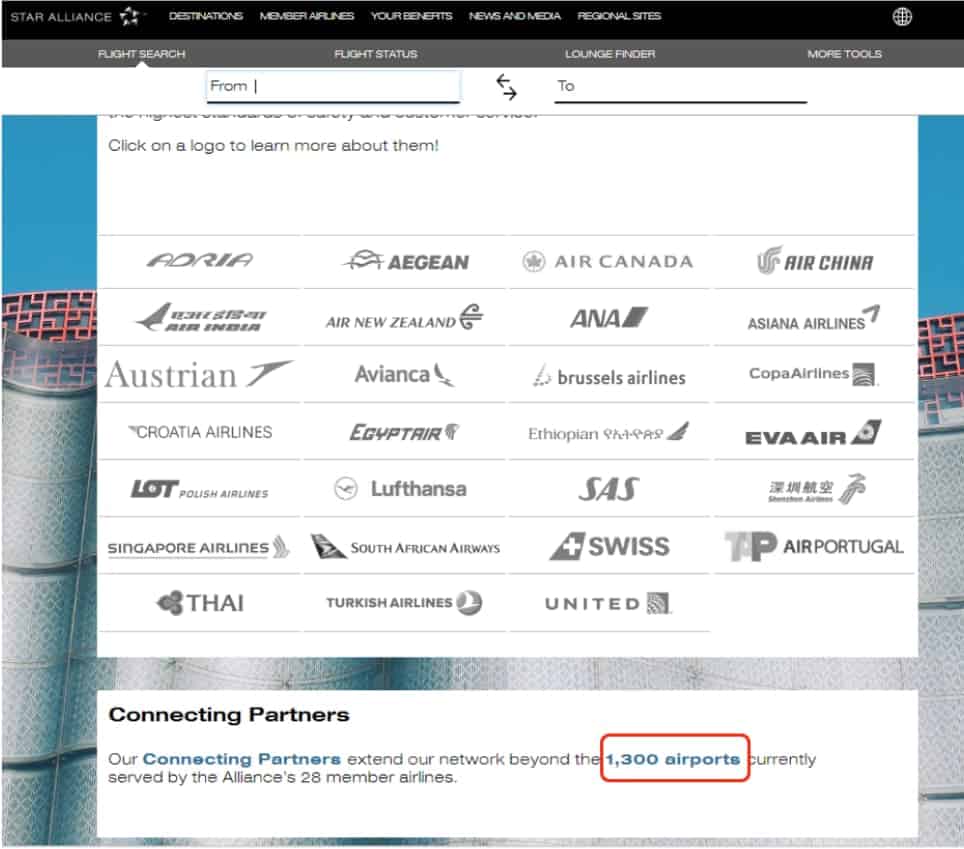Viewport: 964px width, 849px height.
Task: Select the Air India logo
Action: click(200, 318)
